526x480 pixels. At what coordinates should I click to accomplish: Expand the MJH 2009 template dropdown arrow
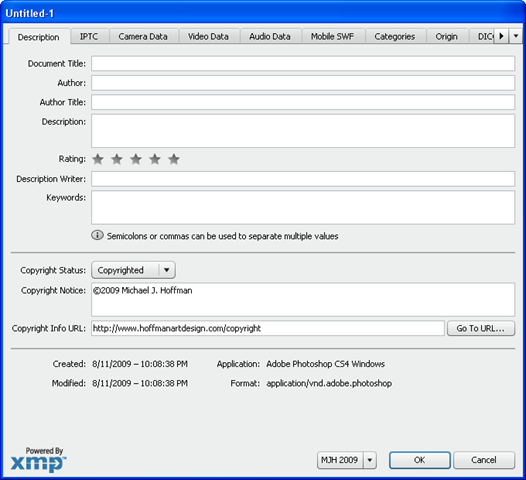(370, 460)
